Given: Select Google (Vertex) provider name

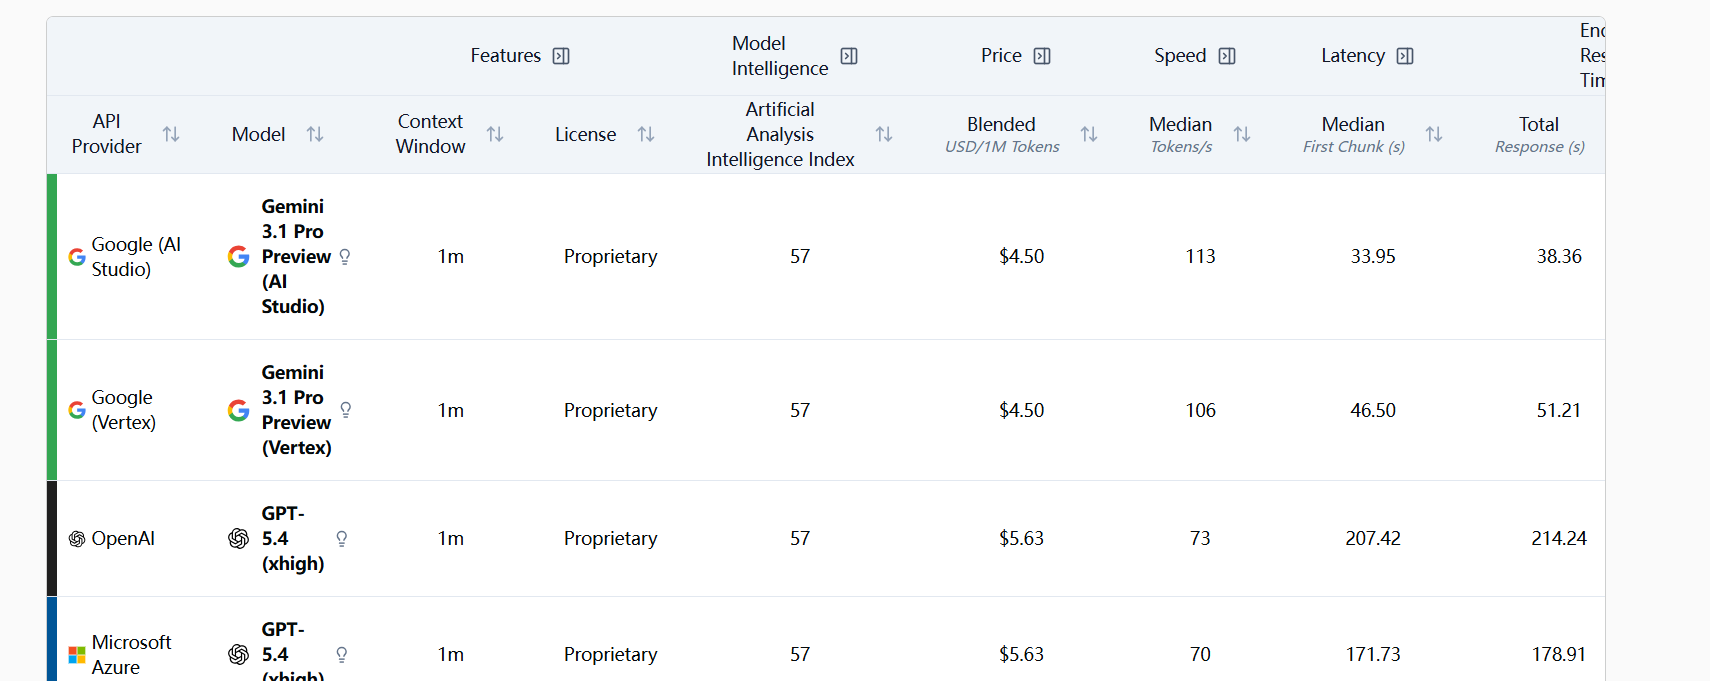Looking at the screenshot, I should coord(124,410).
